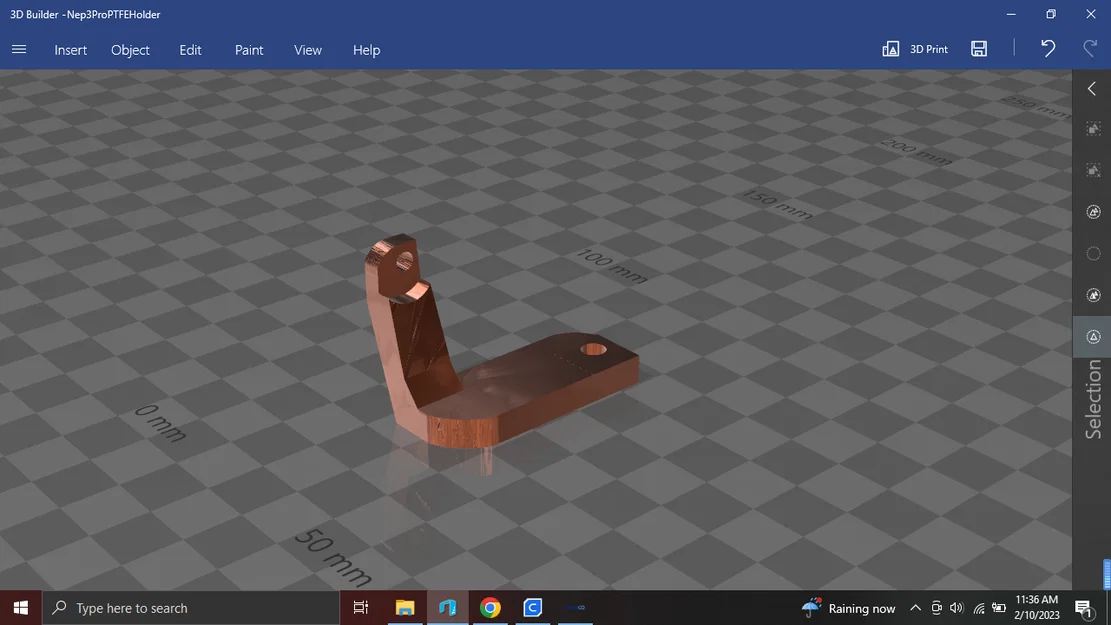The image size is (1111, 625).
Task: Open Google Chrome from the taskbar
Action: 490,608
